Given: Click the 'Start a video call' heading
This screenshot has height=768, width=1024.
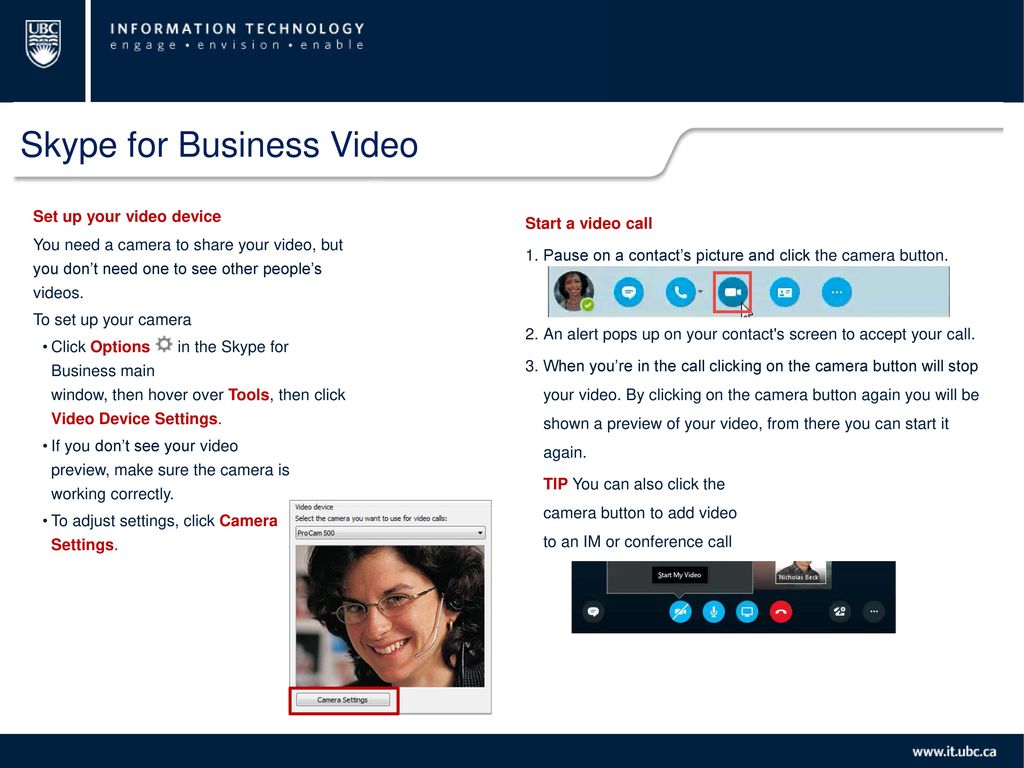Looking at the screenshot, I should [588, 223].
